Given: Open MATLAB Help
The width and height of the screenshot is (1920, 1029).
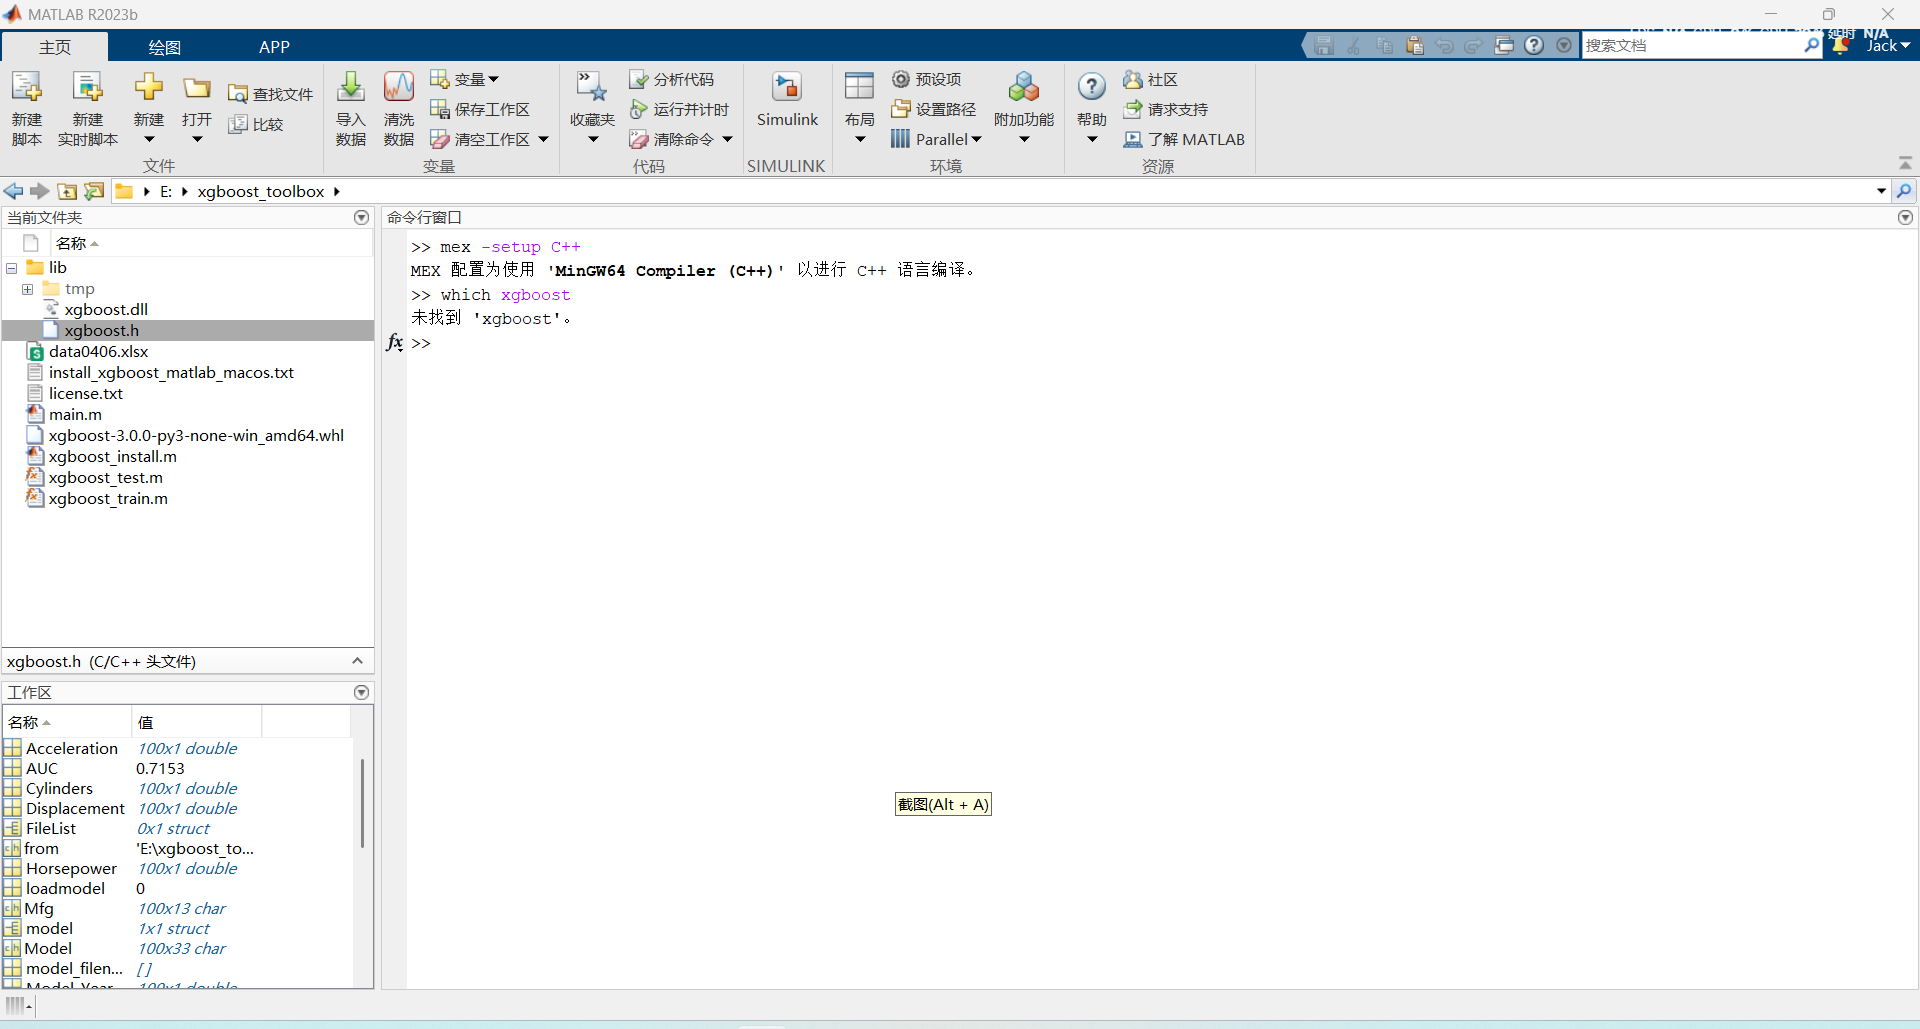Looking at the screenshot, I should point(1091,100).
